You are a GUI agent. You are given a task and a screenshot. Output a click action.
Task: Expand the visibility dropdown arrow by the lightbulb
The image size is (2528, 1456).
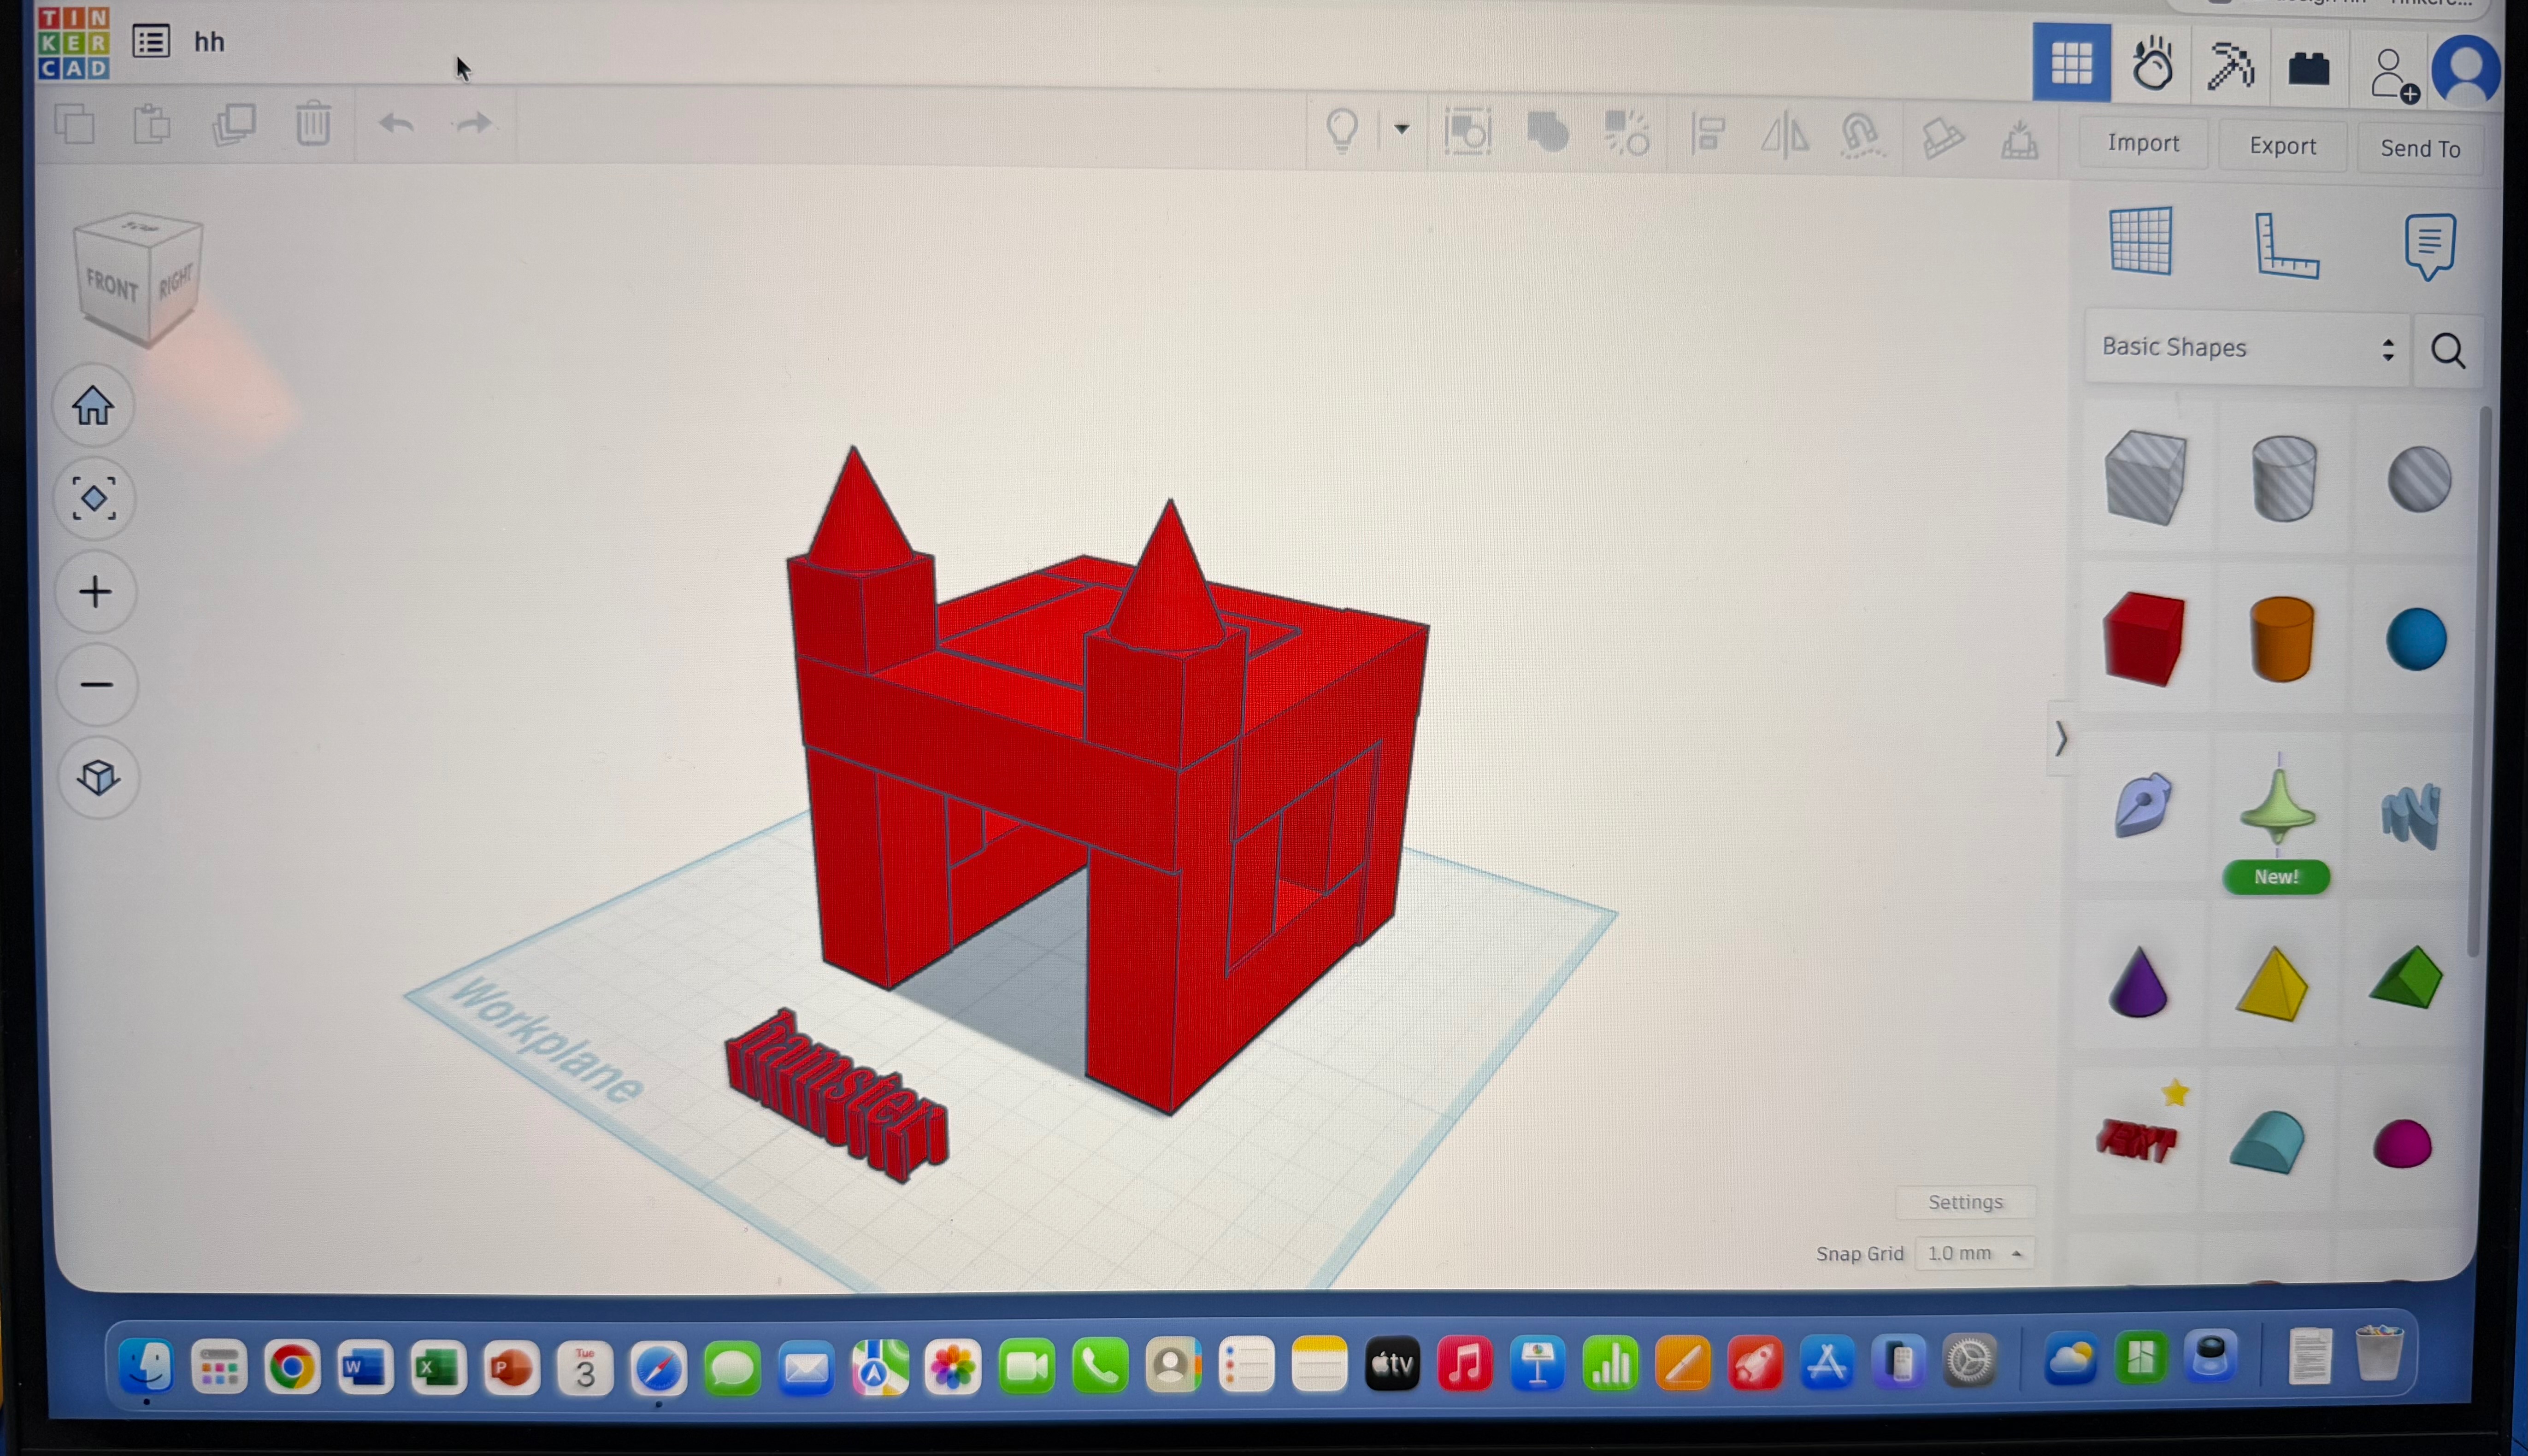(x=1402, y=129)
